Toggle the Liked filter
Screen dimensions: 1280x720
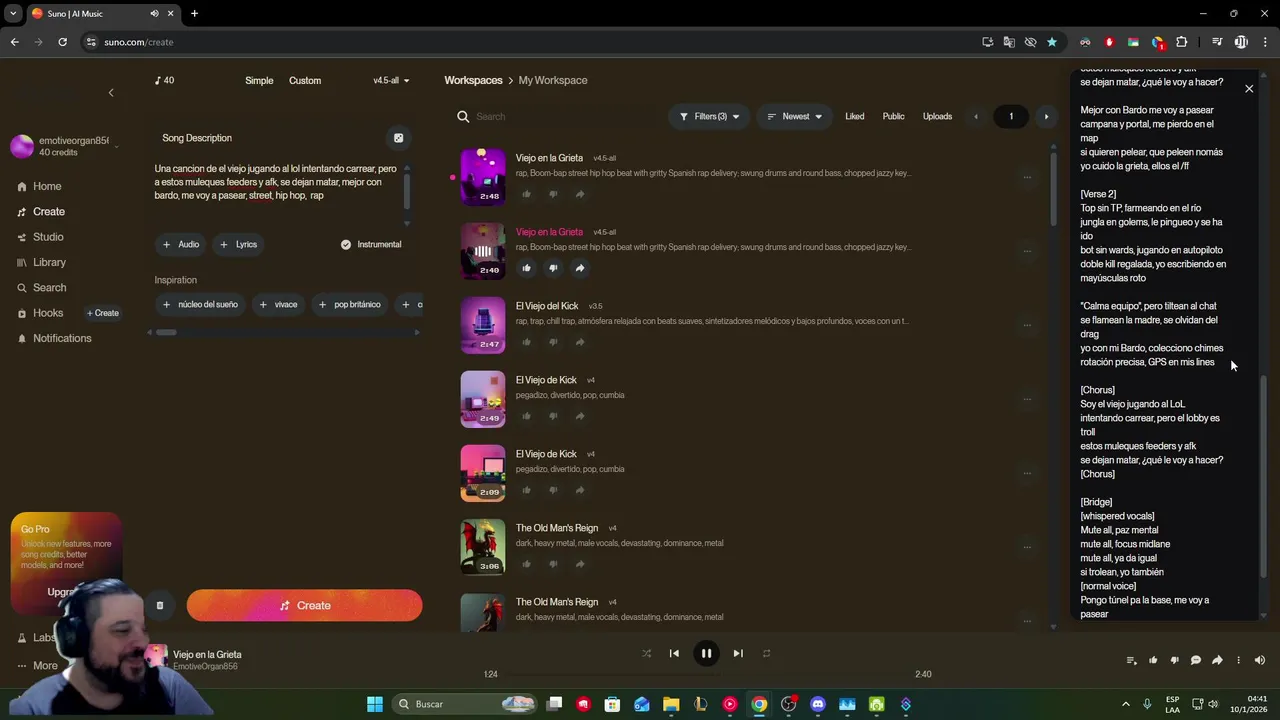[x=855, y=116]
